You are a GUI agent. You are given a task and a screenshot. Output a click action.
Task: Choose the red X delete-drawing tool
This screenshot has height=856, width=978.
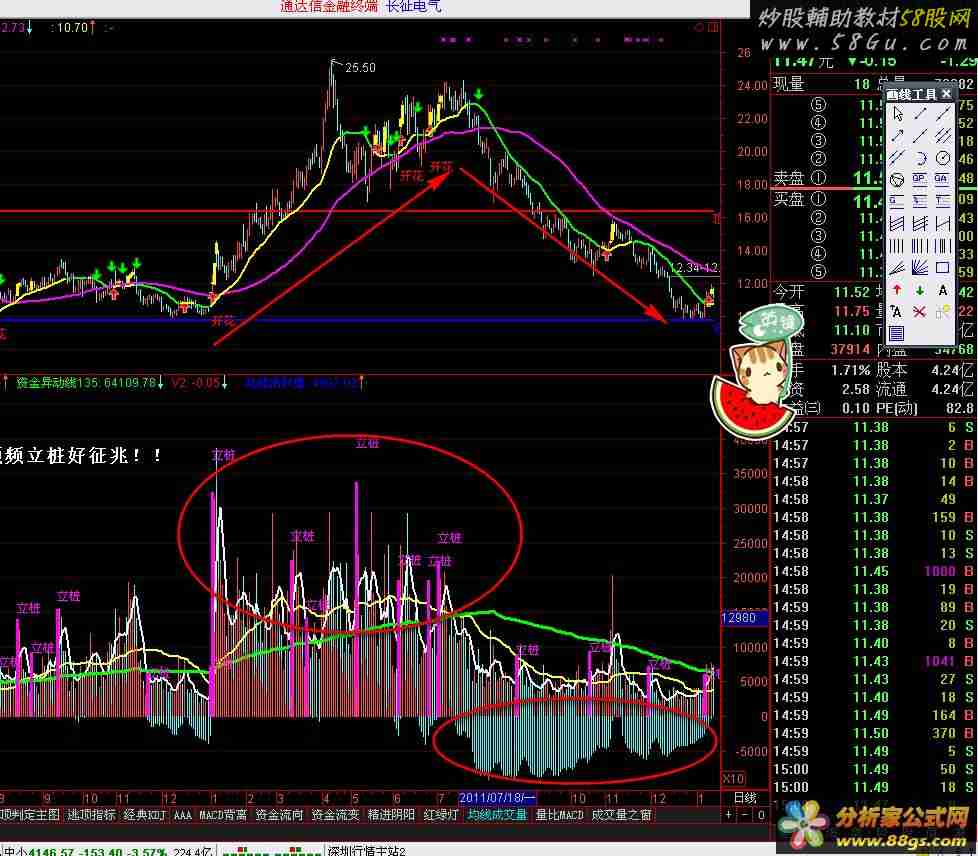point(920,312)
